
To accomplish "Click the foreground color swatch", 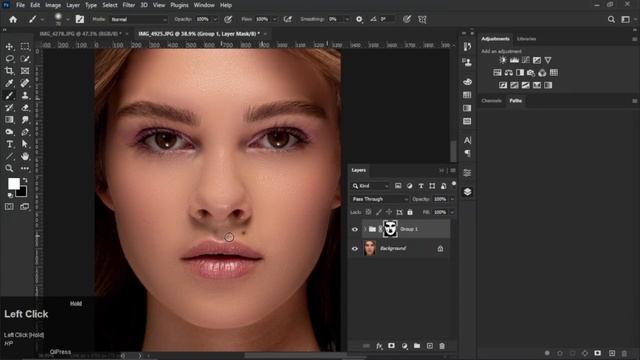I will tap(14, 184).
